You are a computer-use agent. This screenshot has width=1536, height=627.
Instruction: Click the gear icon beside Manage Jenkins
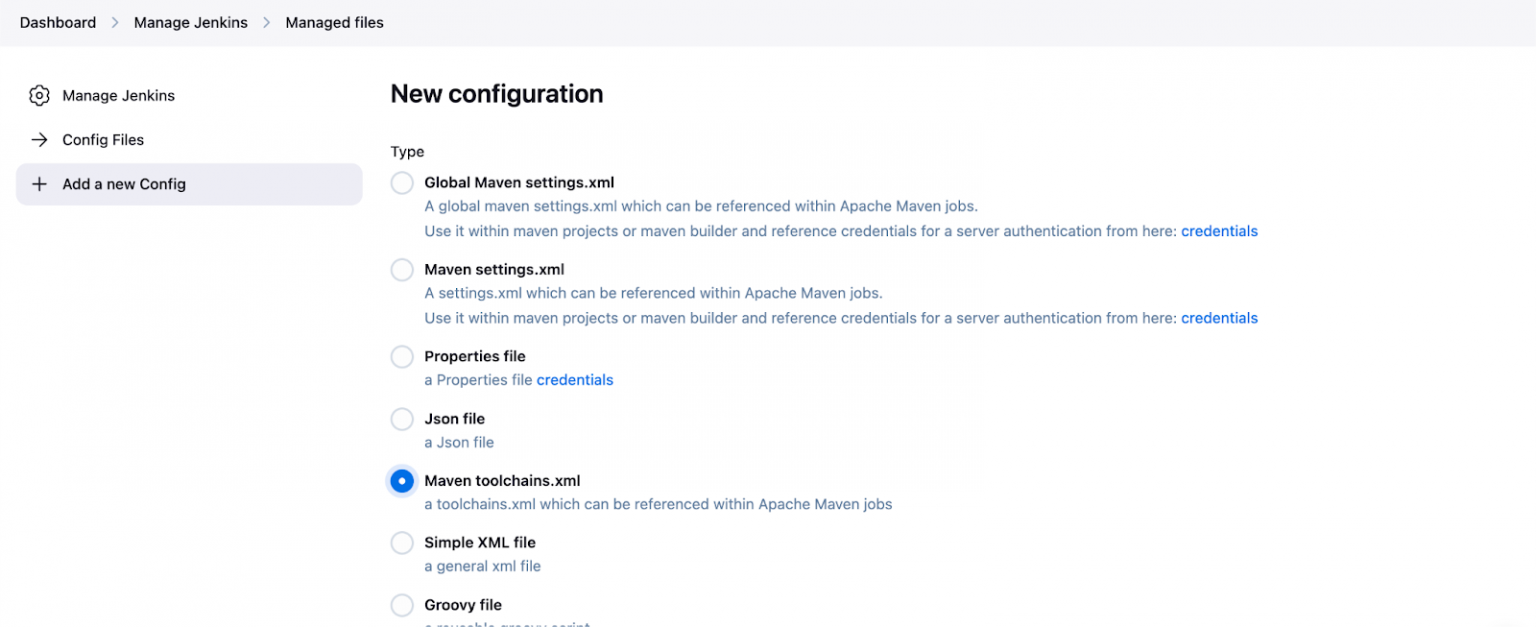point(39,95)
